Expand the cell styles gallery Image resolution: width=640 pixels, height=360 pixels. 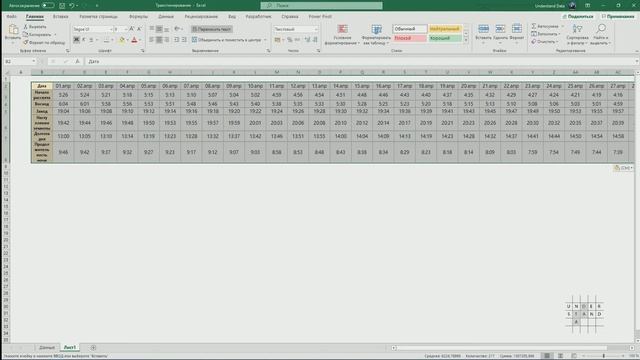click(466, 40)
